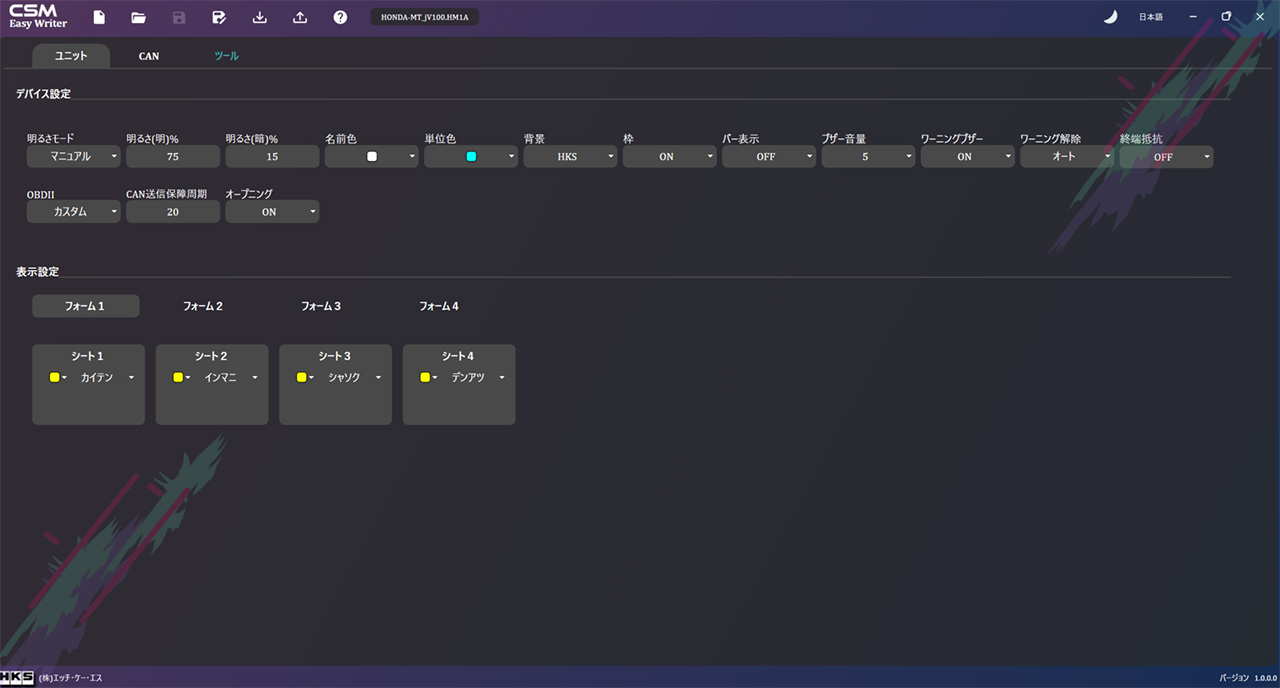1280x688 pixels.
Task: Open help via question mark icon
Action: pyautogui.click(x=340, y=17)
